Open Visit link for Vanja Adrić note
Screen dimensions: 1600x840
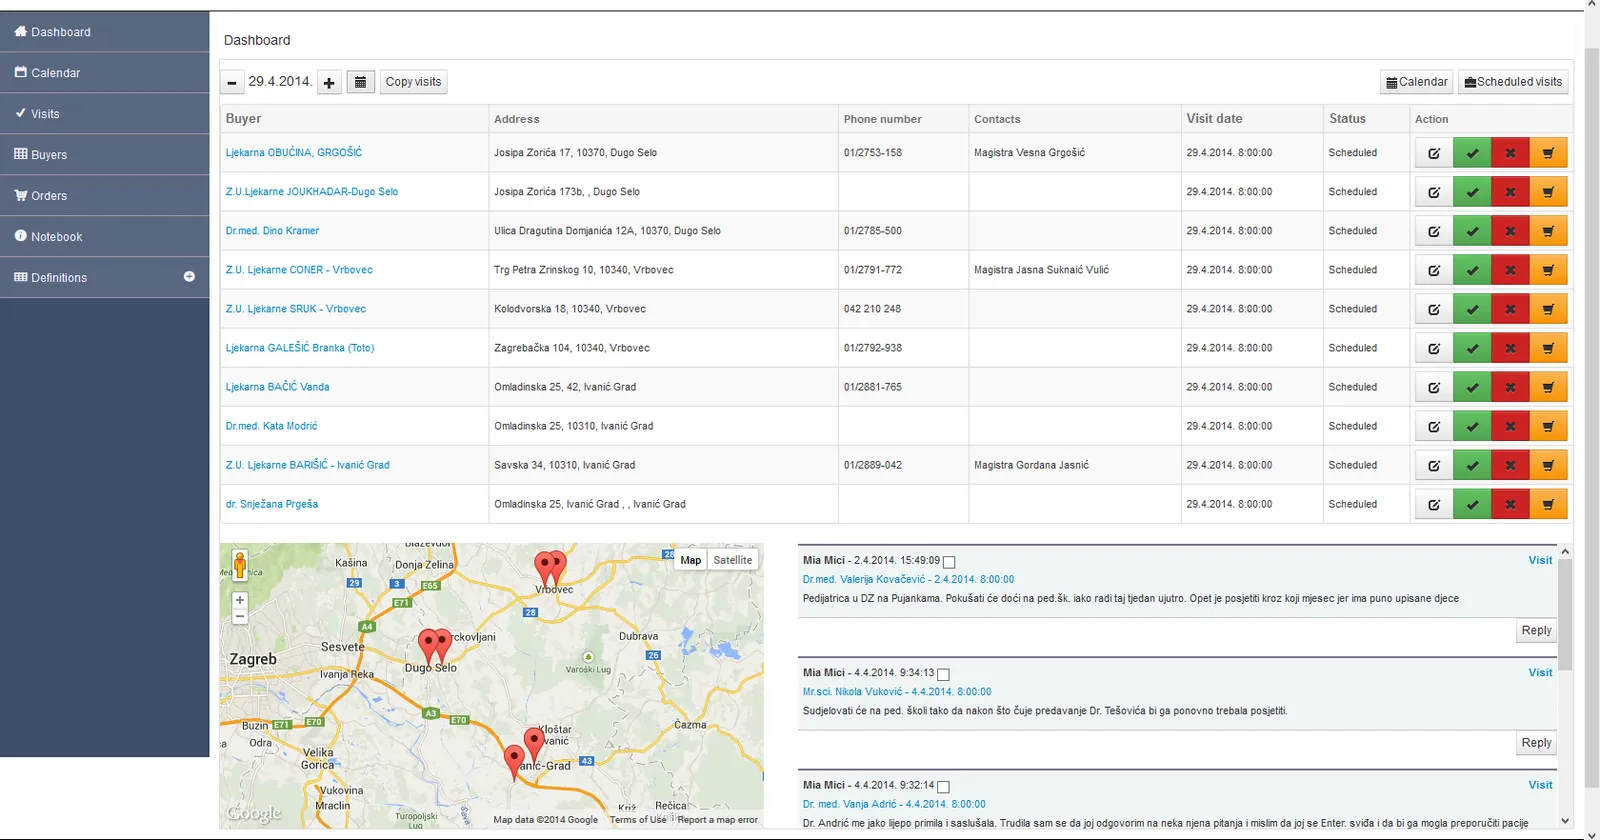(1540, 785)
